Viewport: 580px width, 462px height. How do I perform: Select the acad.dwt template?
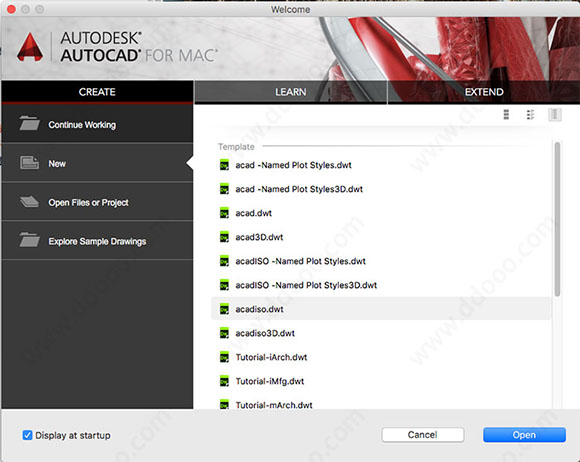point(381,213)
